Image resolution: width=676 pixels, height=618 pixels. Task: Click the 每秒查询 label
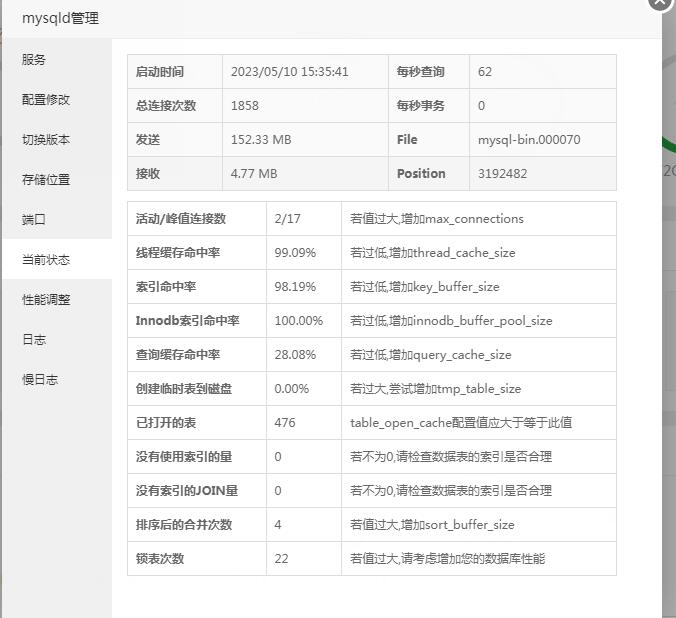click(421, 72)
